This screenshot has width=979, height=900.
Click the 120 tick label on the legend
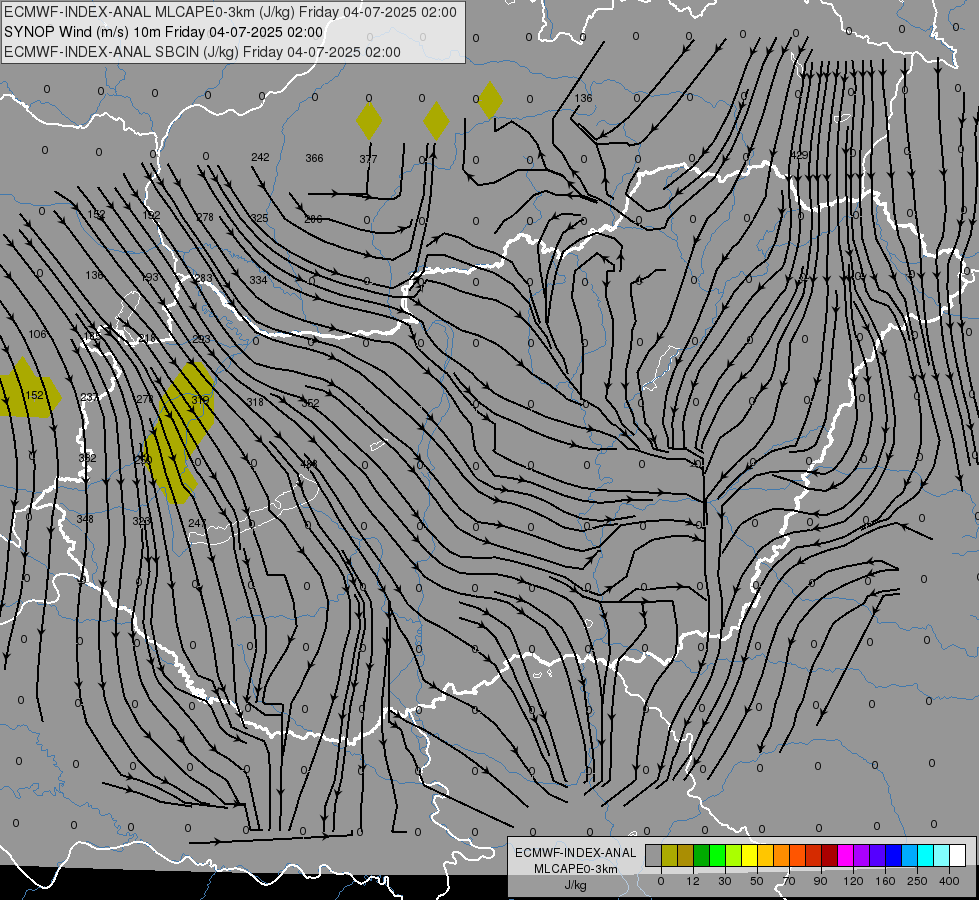coord(853,881)
